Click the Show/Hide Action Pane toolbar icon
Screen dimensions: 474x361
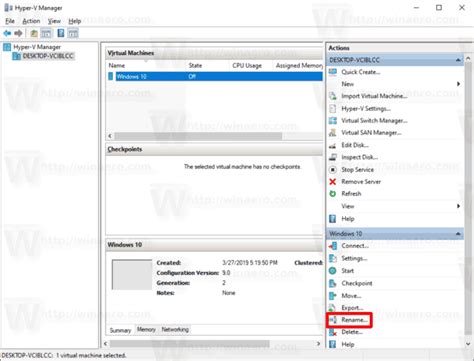coord(73,33)
